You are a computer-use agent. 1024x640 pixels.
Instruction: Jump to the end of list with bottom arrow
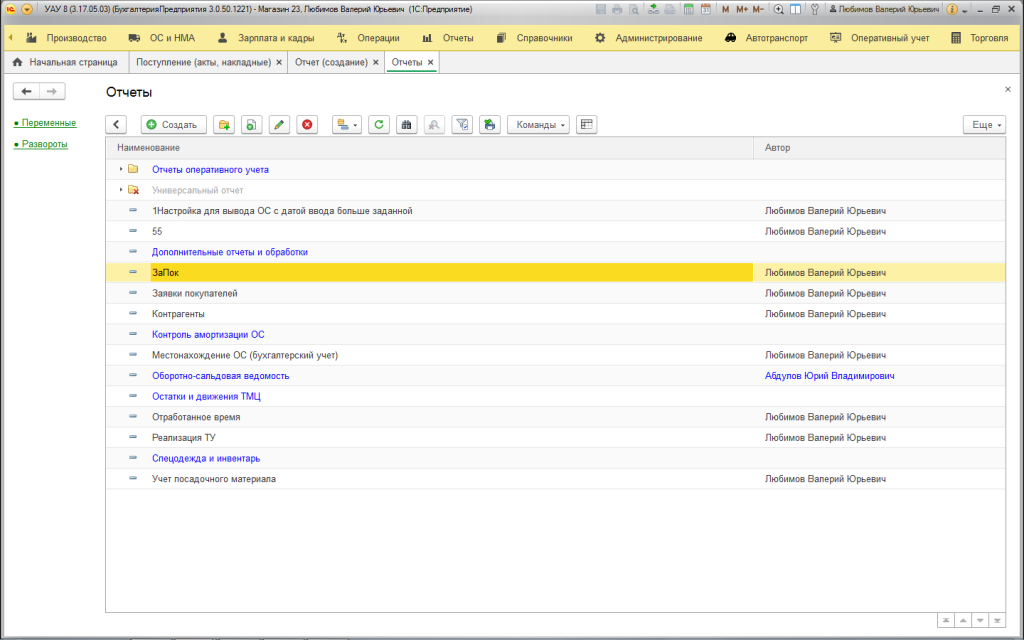[997, 620]
